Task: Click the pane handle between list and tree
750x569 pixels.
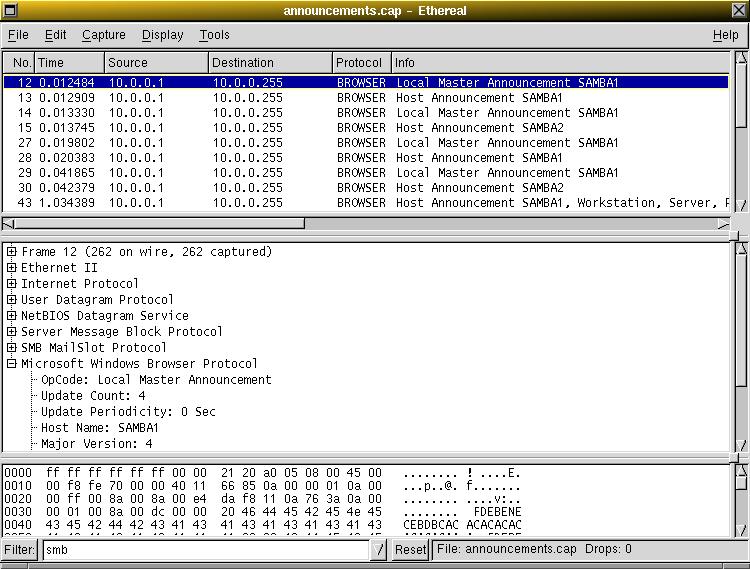Action: click(x=734, y=235)
